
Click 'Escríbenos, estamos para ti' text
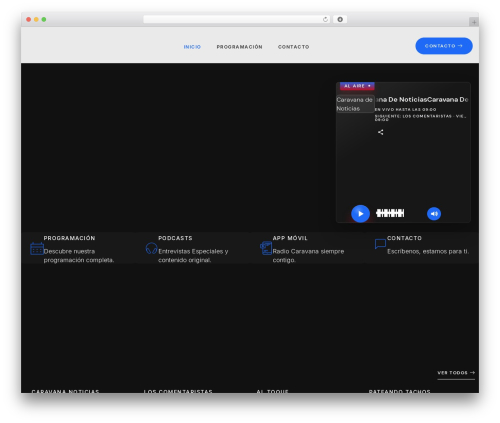[x=428, y=251]
